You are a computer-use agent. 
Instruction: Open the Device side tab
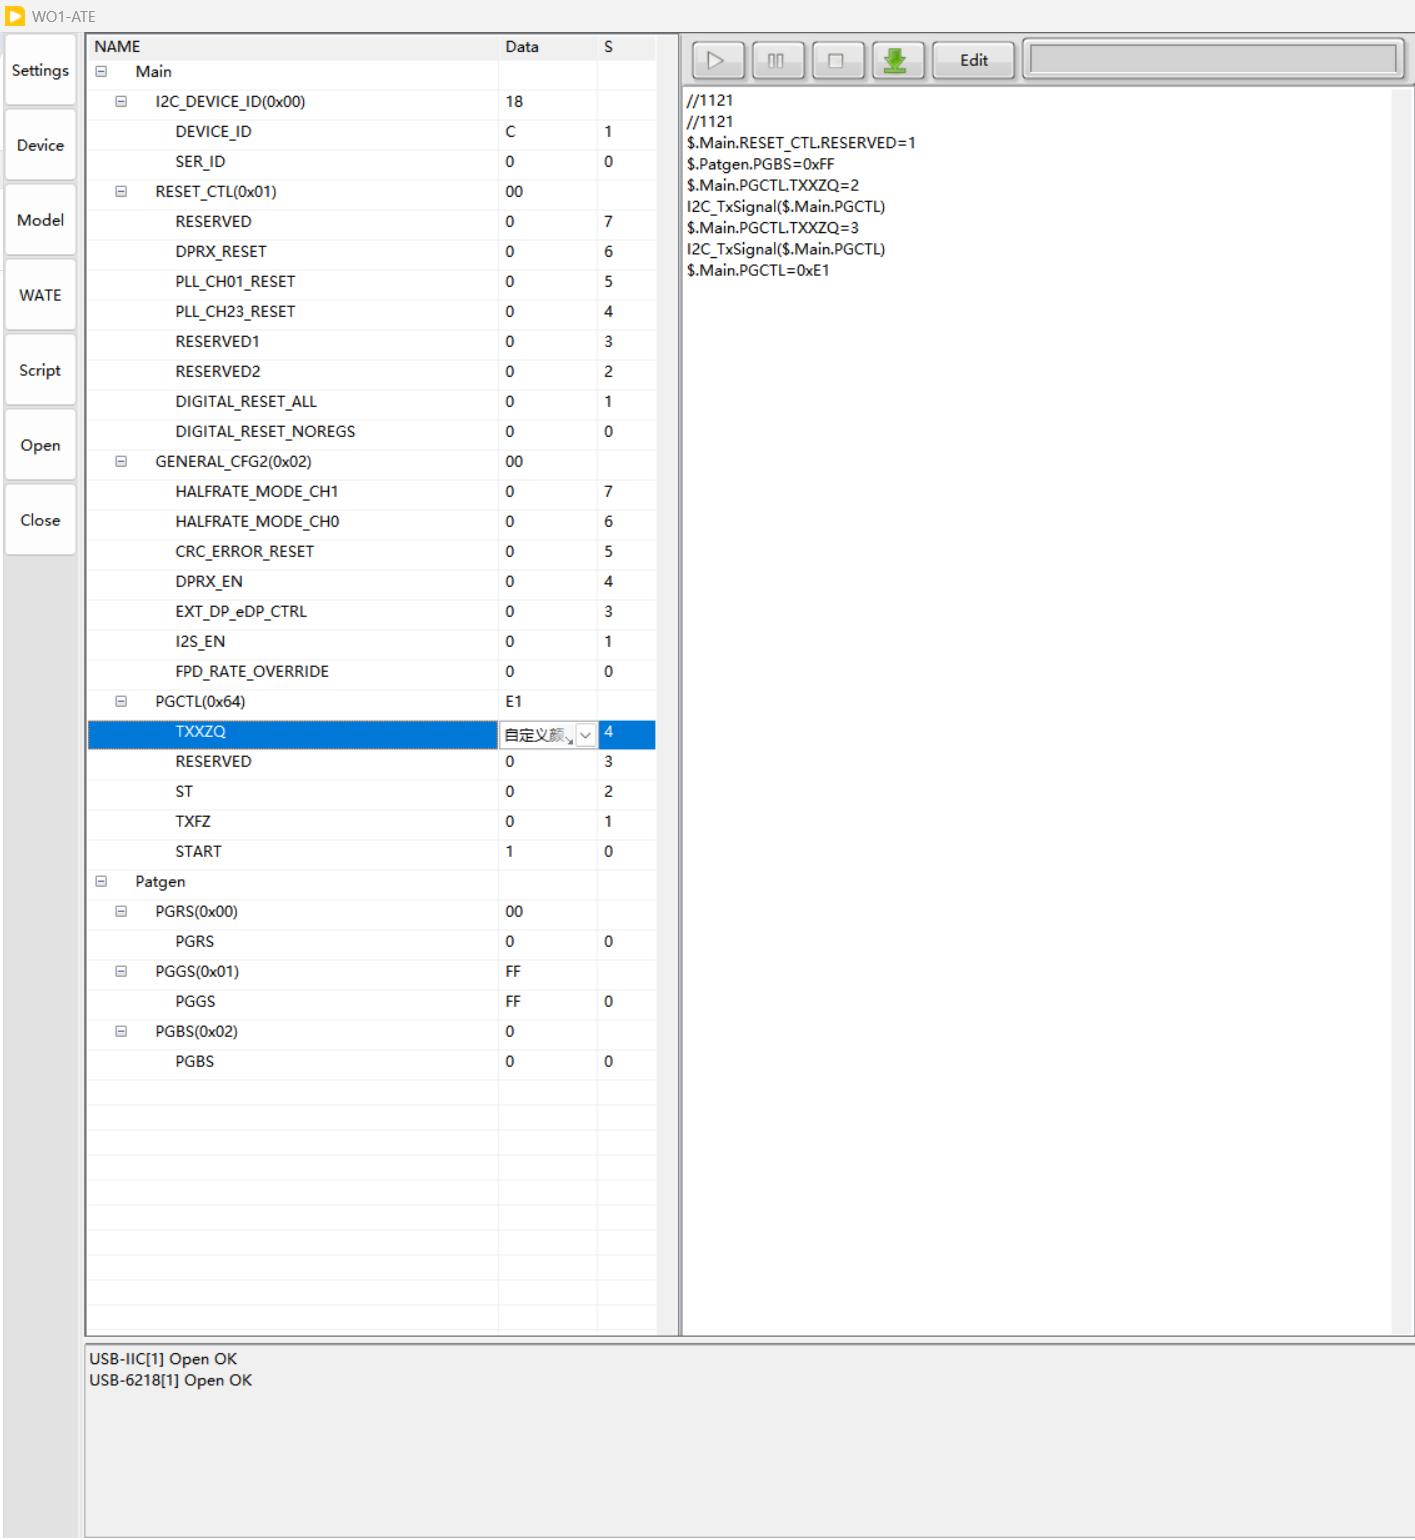click(40, 145)
